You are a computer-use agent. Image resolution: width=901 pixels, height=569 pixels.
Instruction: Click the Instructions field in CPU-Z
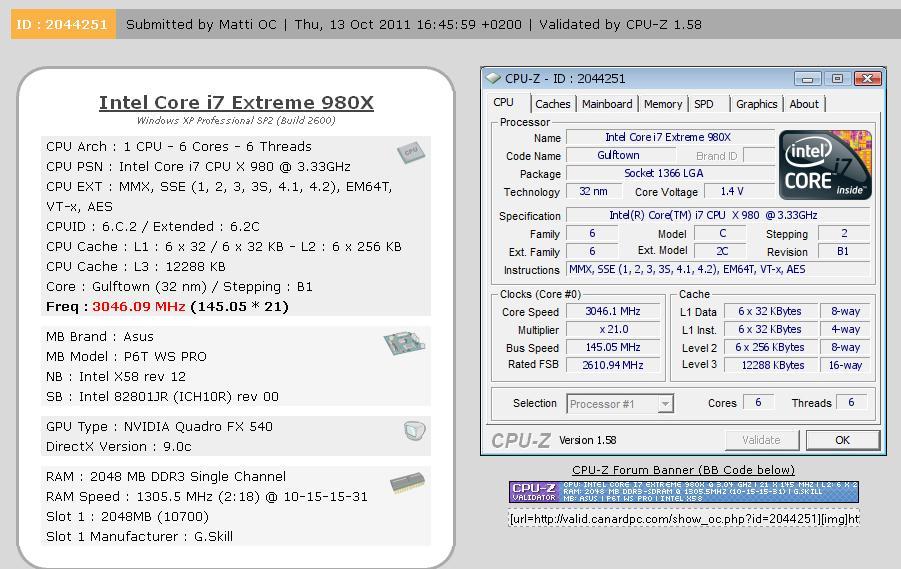click(718, 269)
